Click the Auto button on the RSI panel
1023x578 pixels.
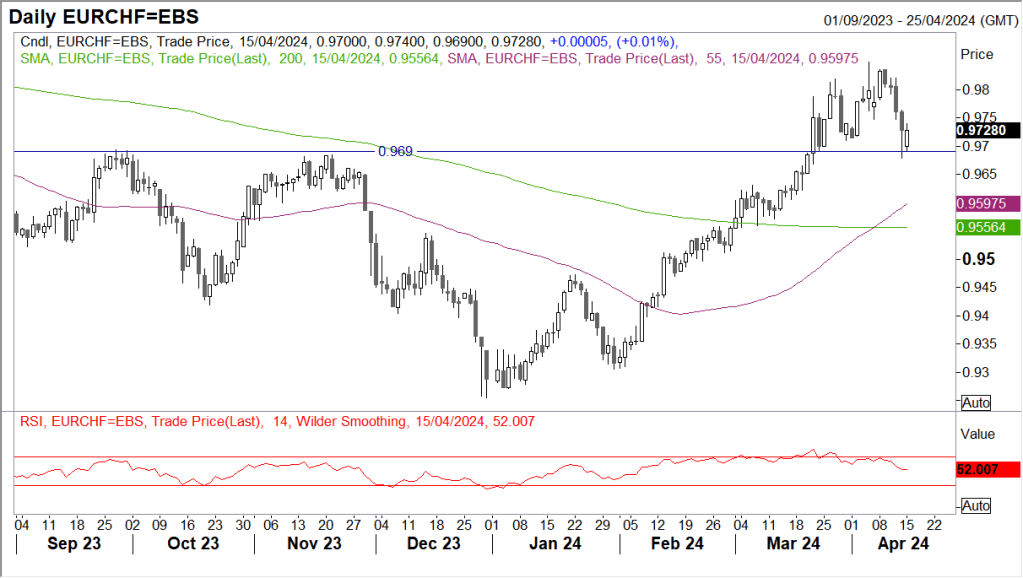[975, 506]
